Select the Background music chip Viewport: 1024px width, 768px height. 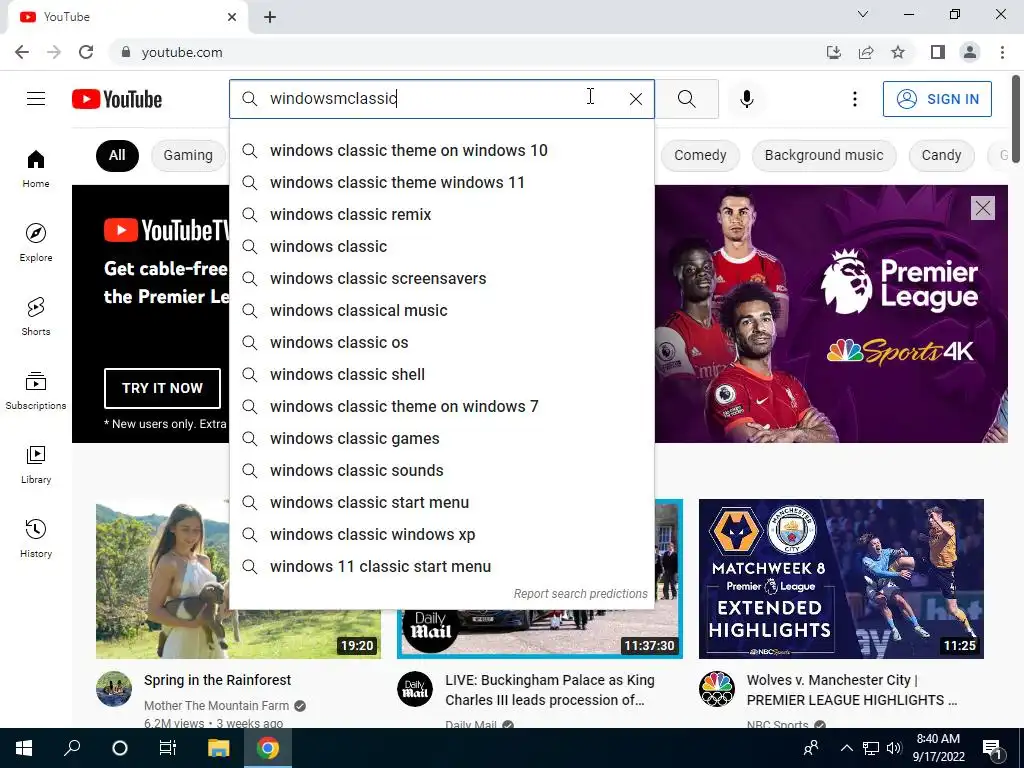click(x=824, y=155)
